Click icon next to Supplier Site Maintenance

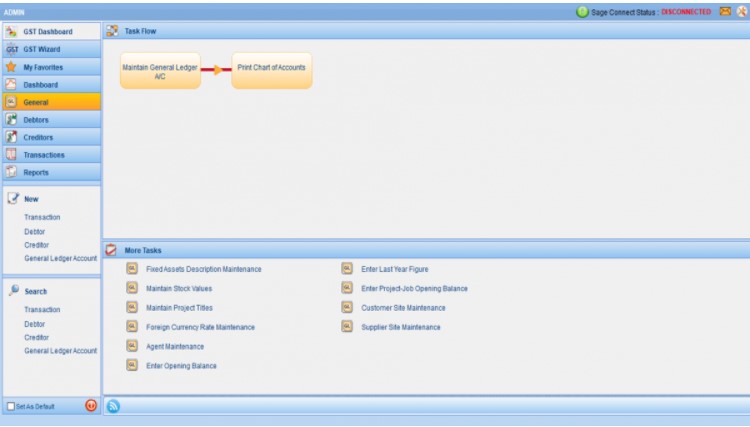tap(347, 327)
